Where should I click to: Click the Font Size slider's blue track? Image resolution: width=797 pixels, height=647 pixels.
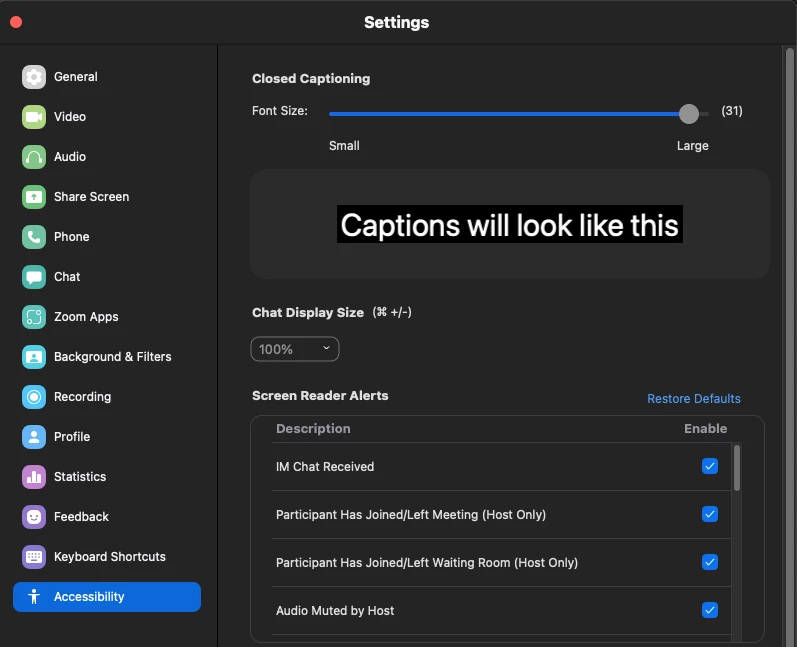[x=504, y=114]
